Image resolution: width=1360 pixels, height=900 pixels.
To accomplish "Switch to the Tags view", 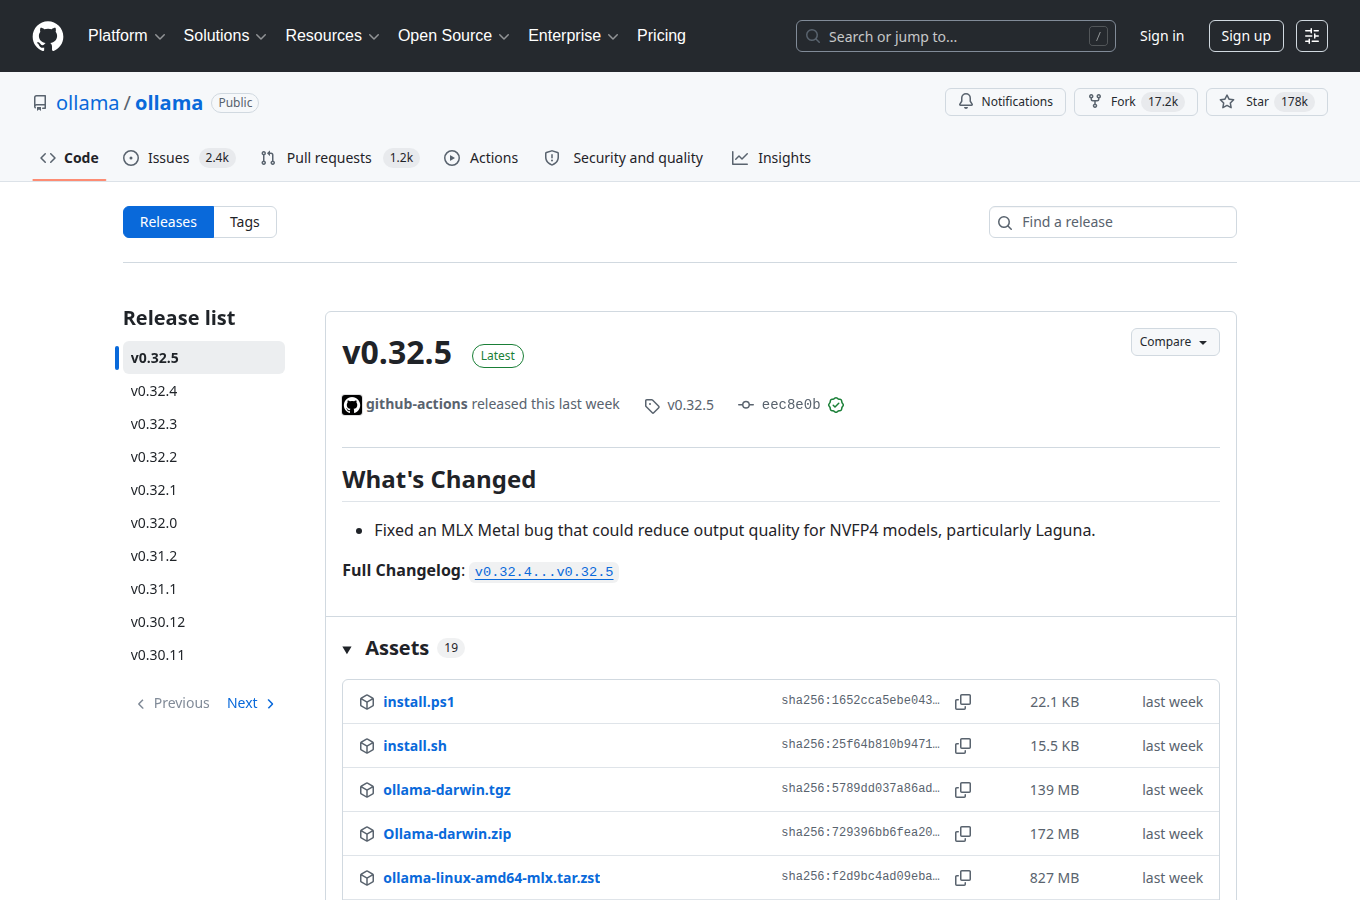I will click(x=245, y=222).
